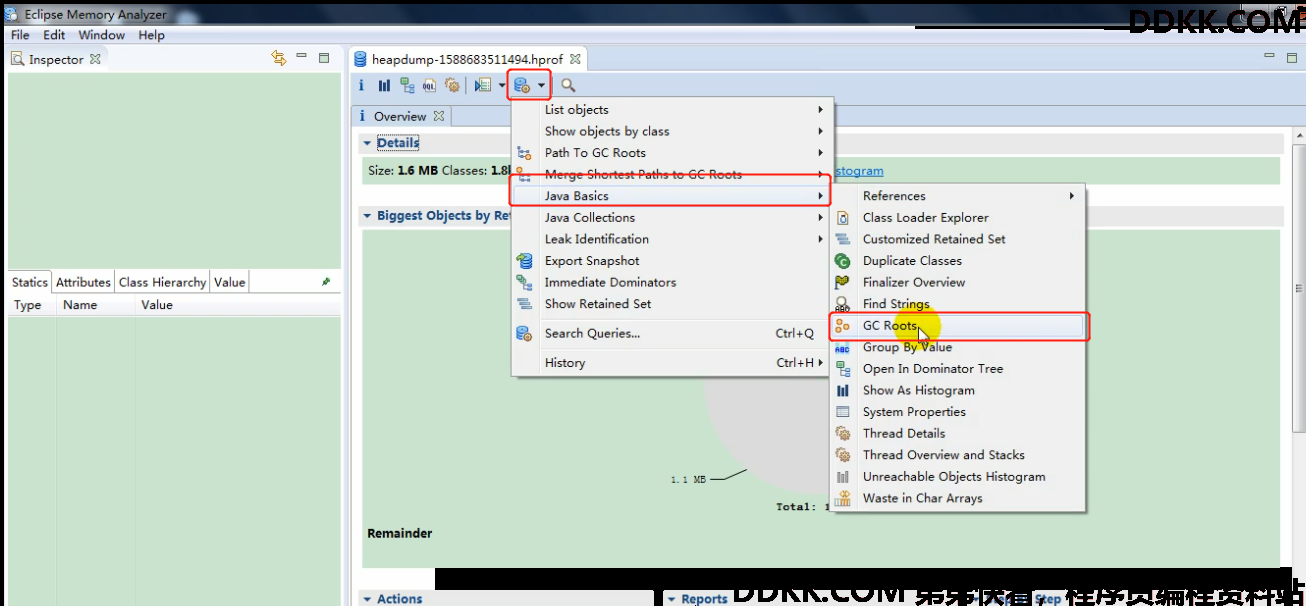Minimize the Inspector panel
Screen dimensions: 1306x606
click(302, 58)
